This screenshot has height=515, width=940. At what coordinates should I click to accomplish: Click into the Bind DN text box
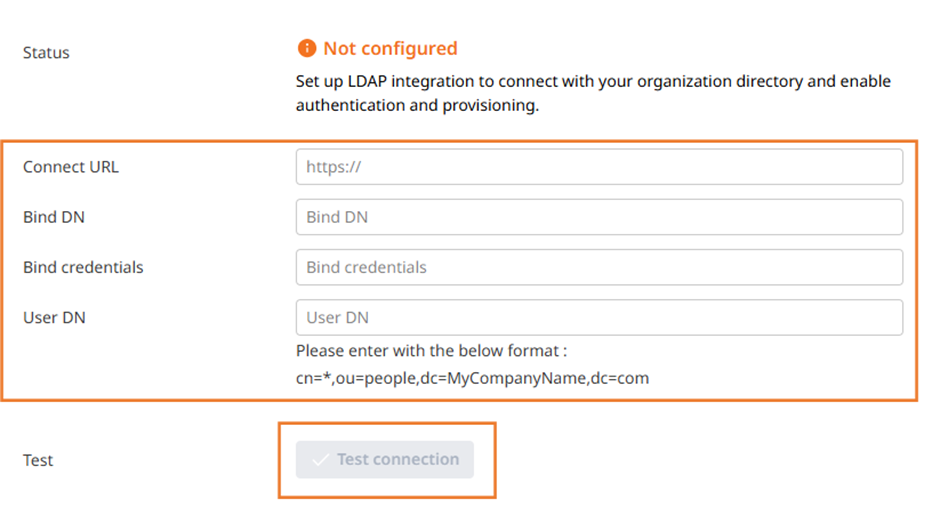click(x=599, y=217)
